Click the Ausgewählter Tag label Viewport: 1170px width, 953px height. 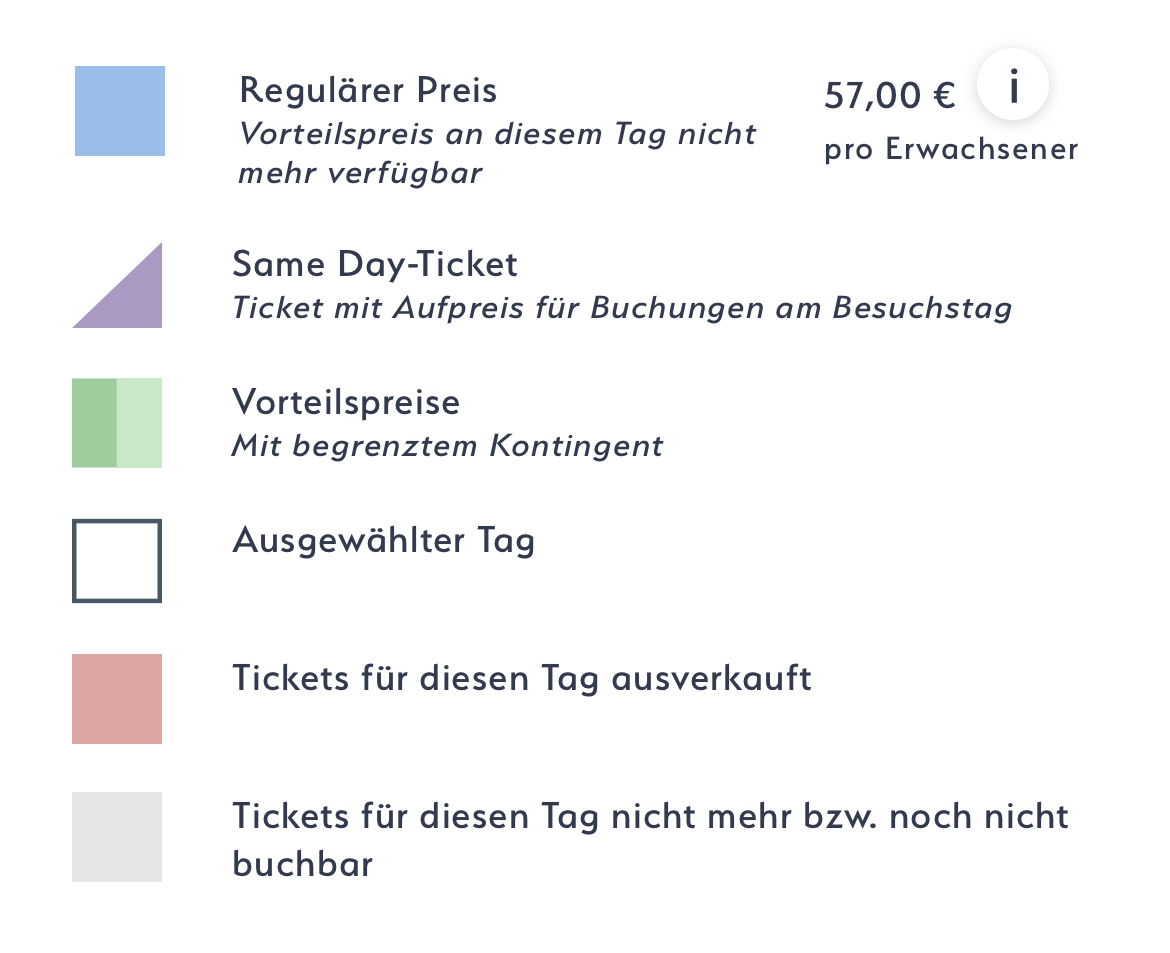pos(383,541)
